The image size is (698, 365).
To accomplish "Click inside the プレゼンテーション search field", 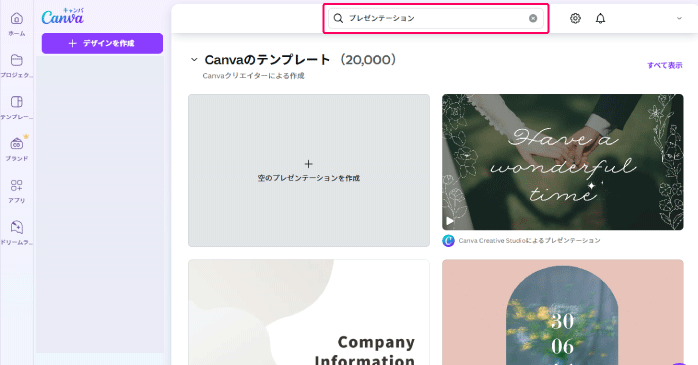I will click(436, 18).
